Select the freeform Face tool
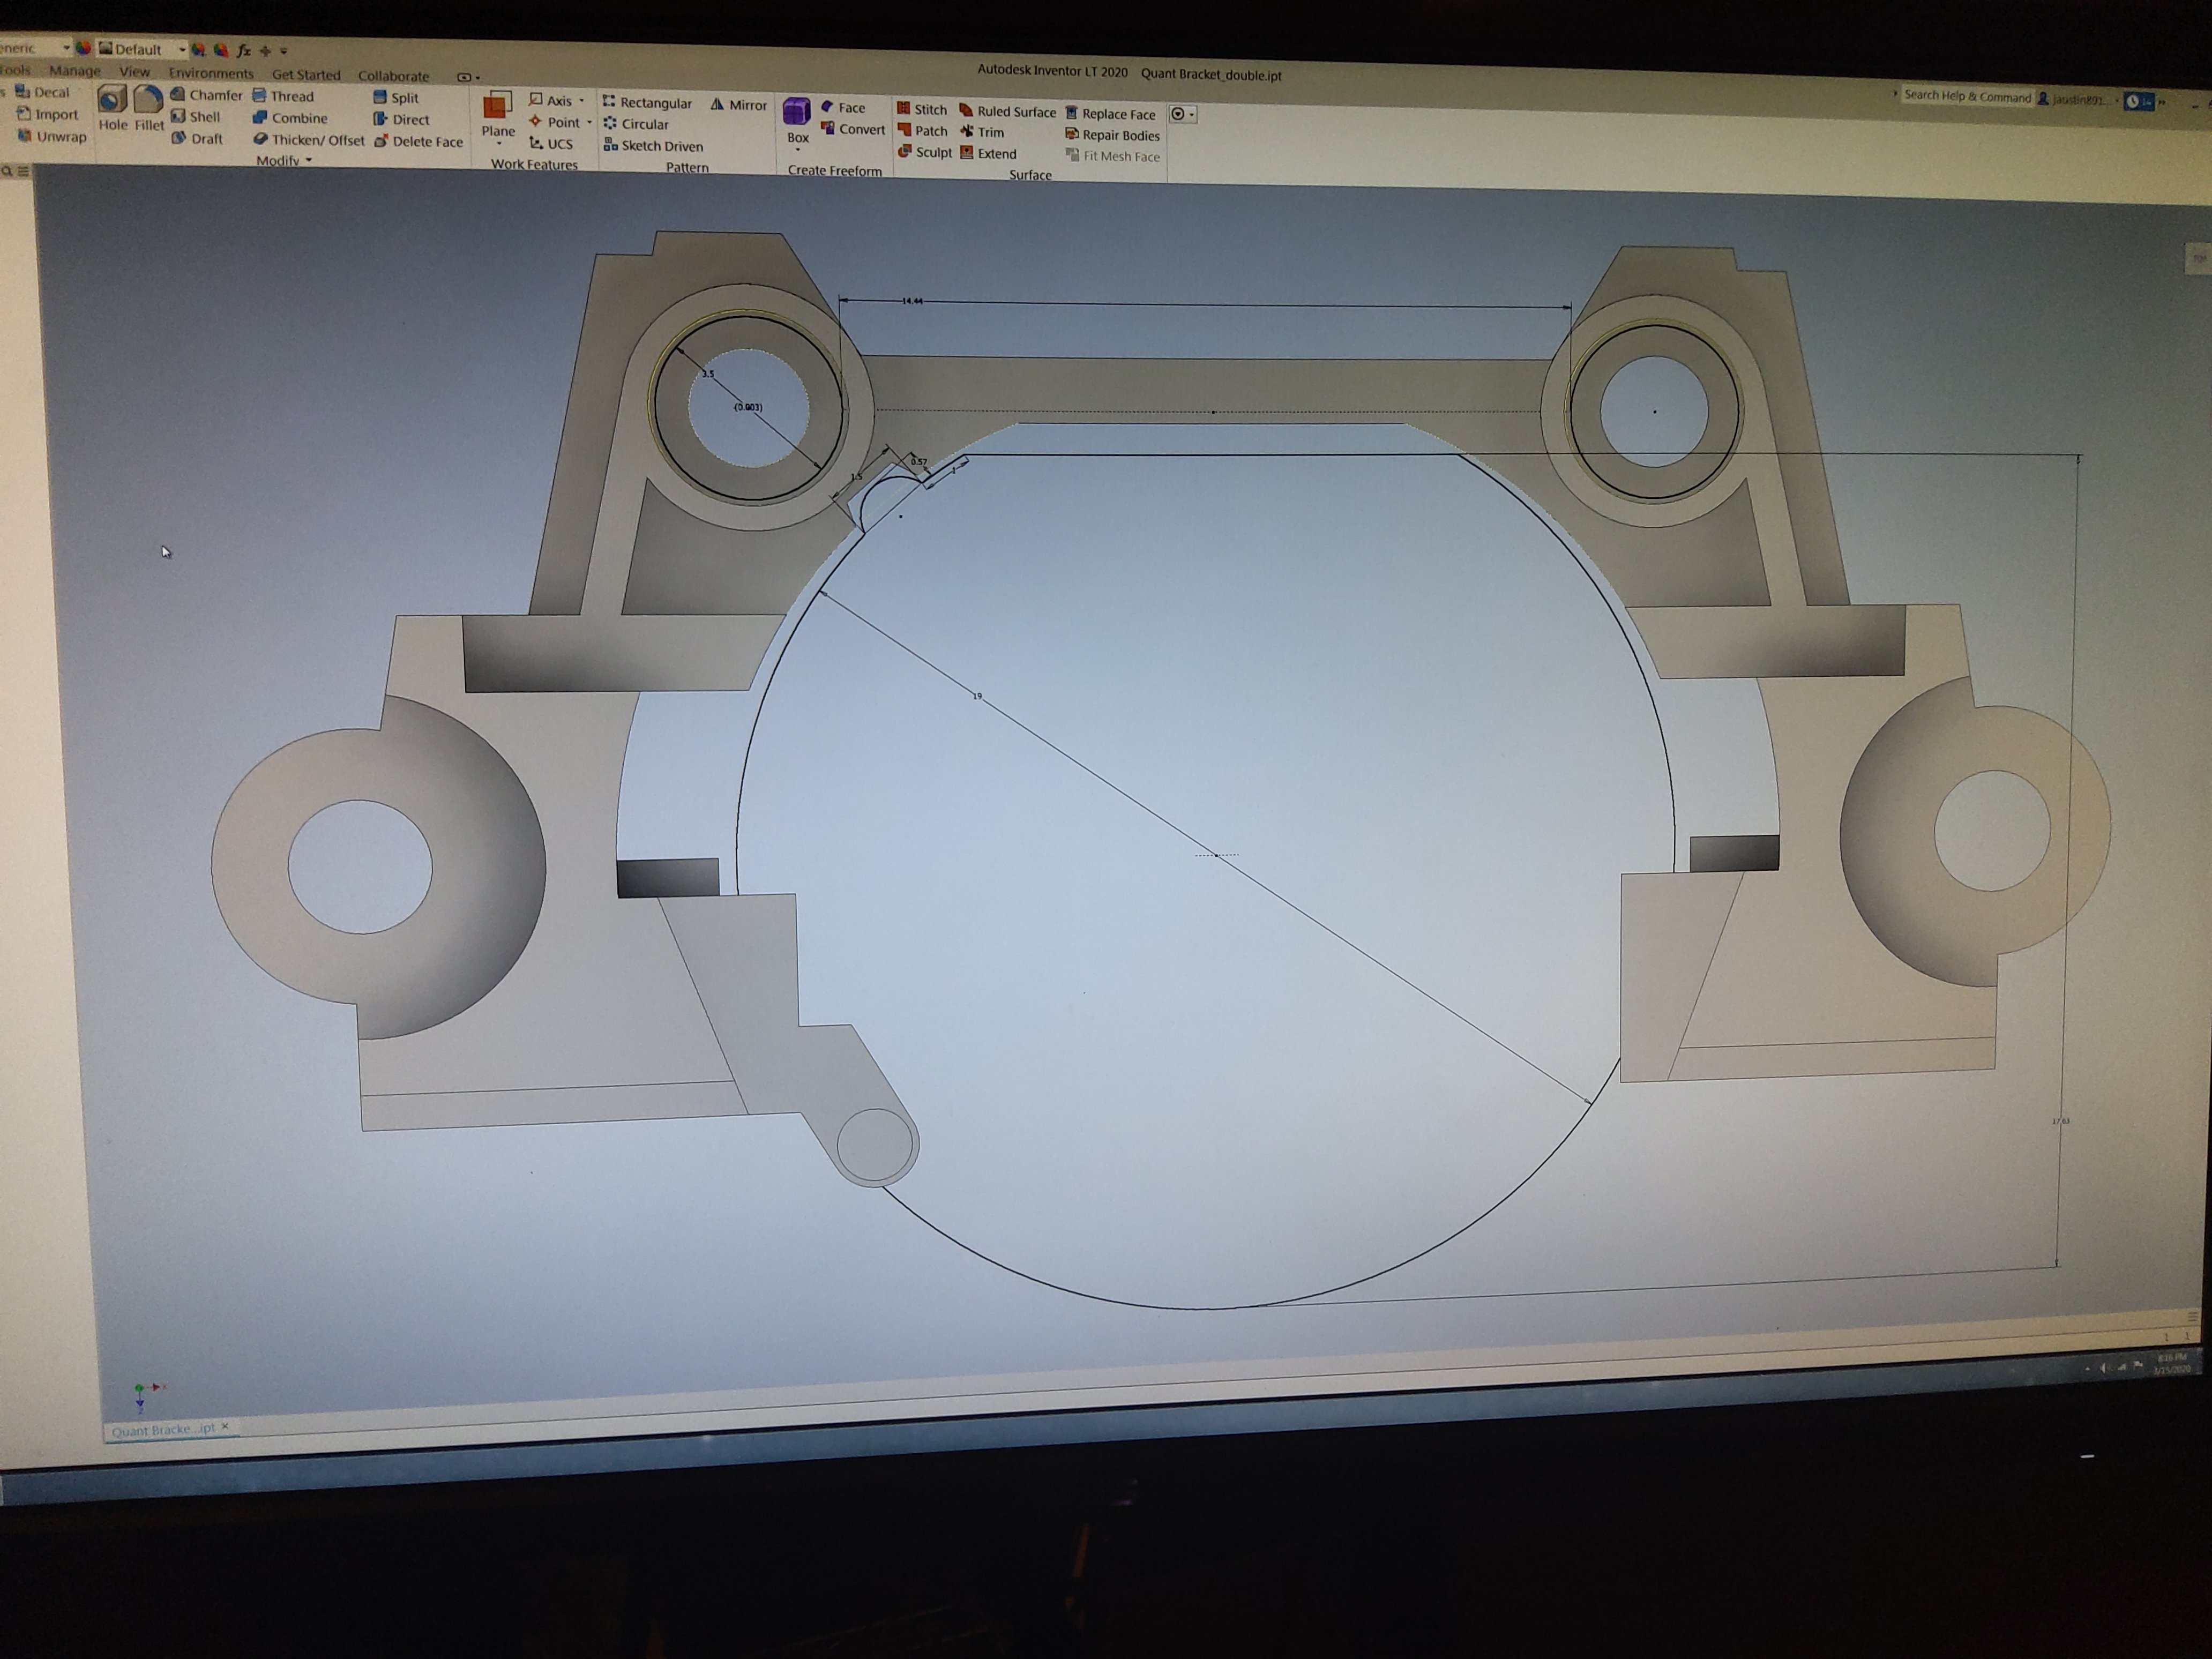Image resolution: width=2212 pixels, height=1659 pixels. pyautogui.click(x=843, y=108)
